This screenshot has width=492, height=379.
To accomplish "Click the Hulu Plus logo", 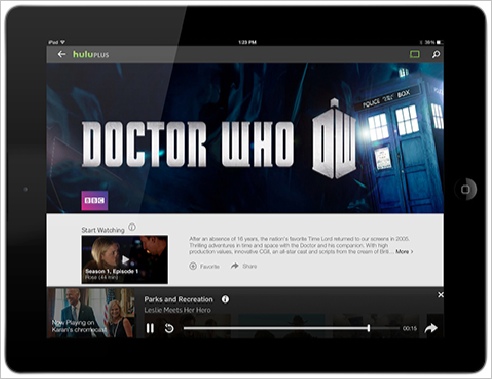I will point(91,54).
